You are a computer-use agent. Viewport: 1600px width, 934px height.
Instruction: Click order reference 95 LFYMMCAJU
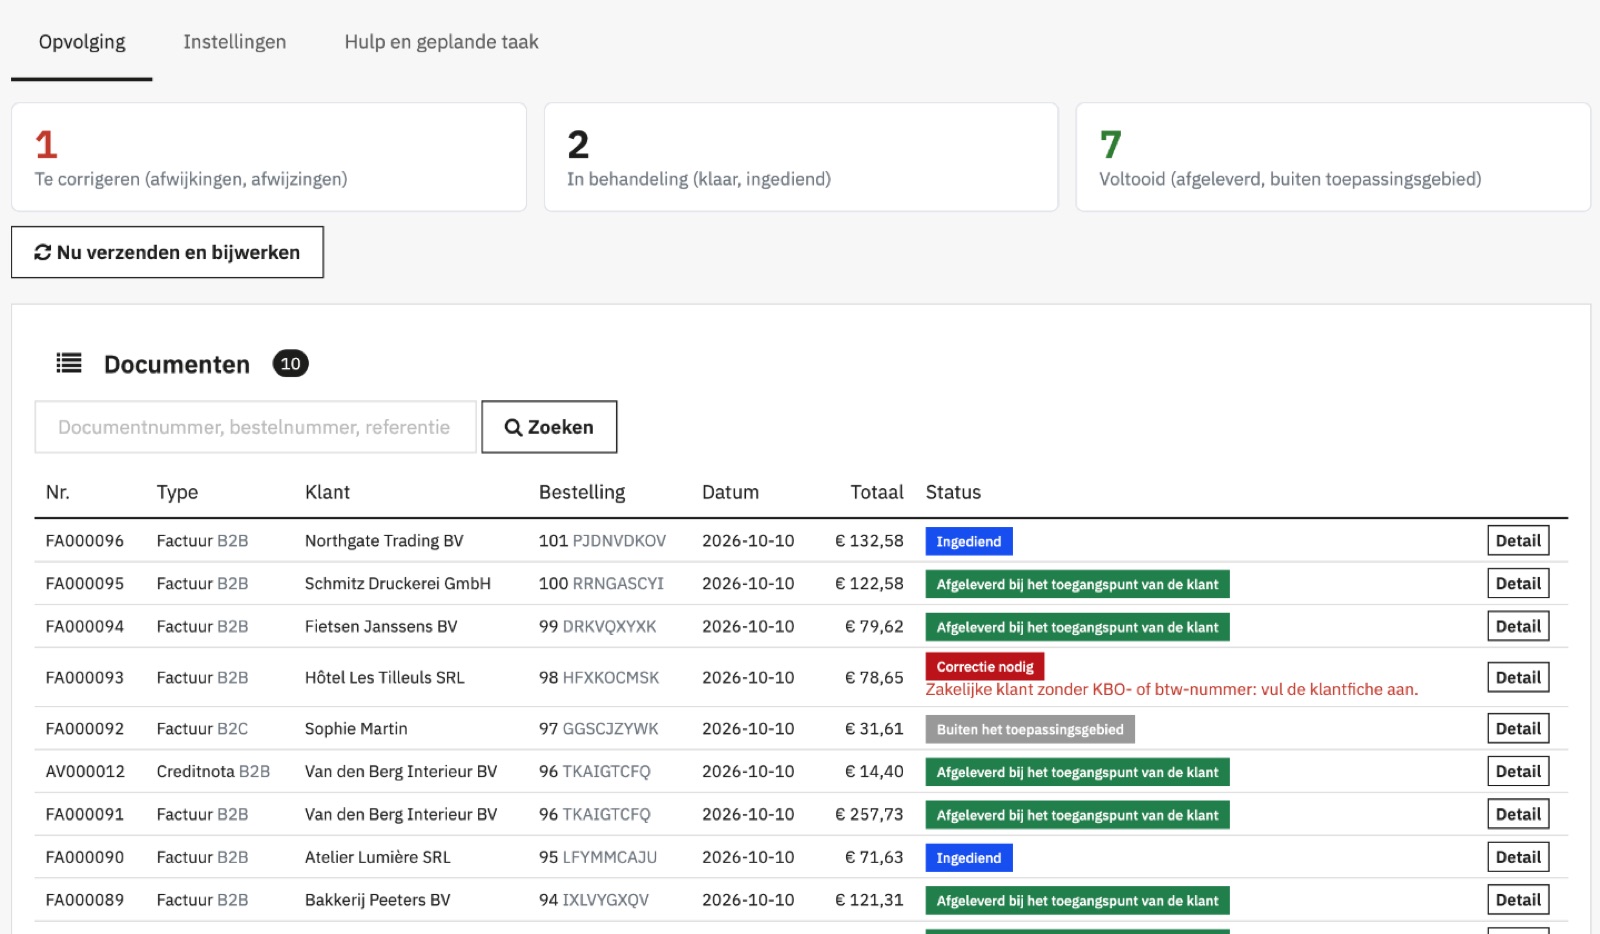point(598,858)
